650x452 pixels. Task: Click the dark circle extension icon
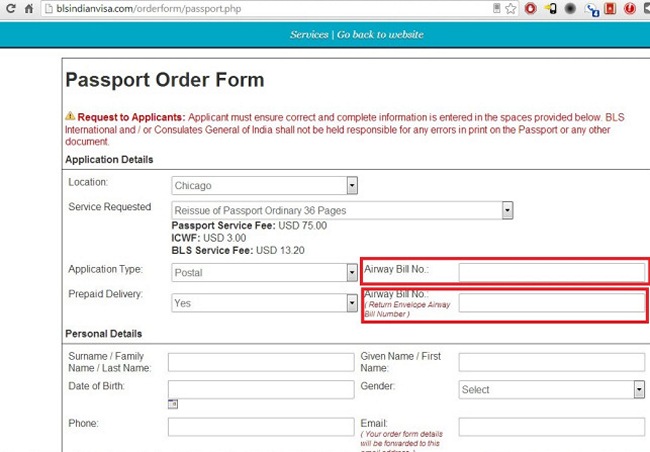(569, 8)
